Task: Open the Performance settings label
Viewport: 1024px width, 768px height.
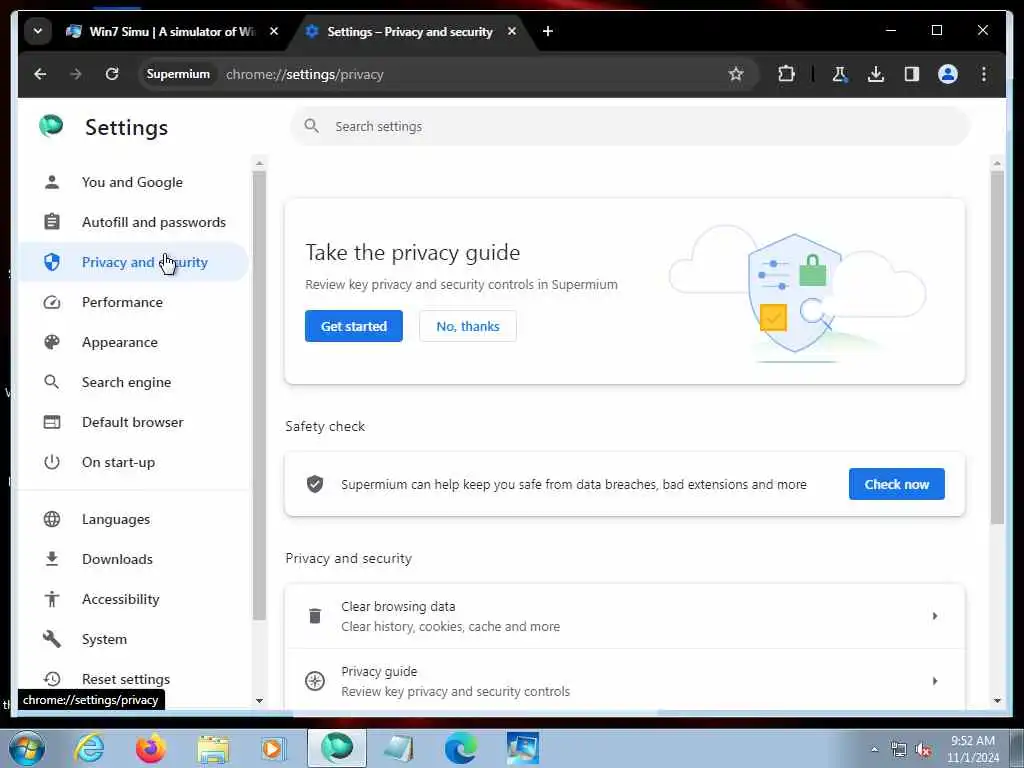Action: point(122,302)
